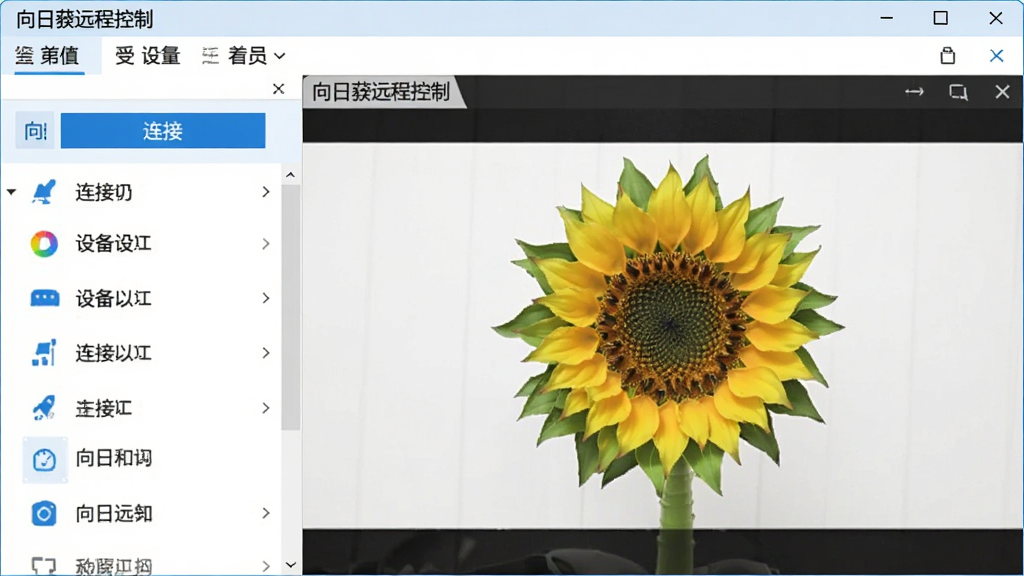The height and width of the screenshot is (576, 1024).
Task: Click the clipboard icon in the top bar
Action: [x=948, y=56]
